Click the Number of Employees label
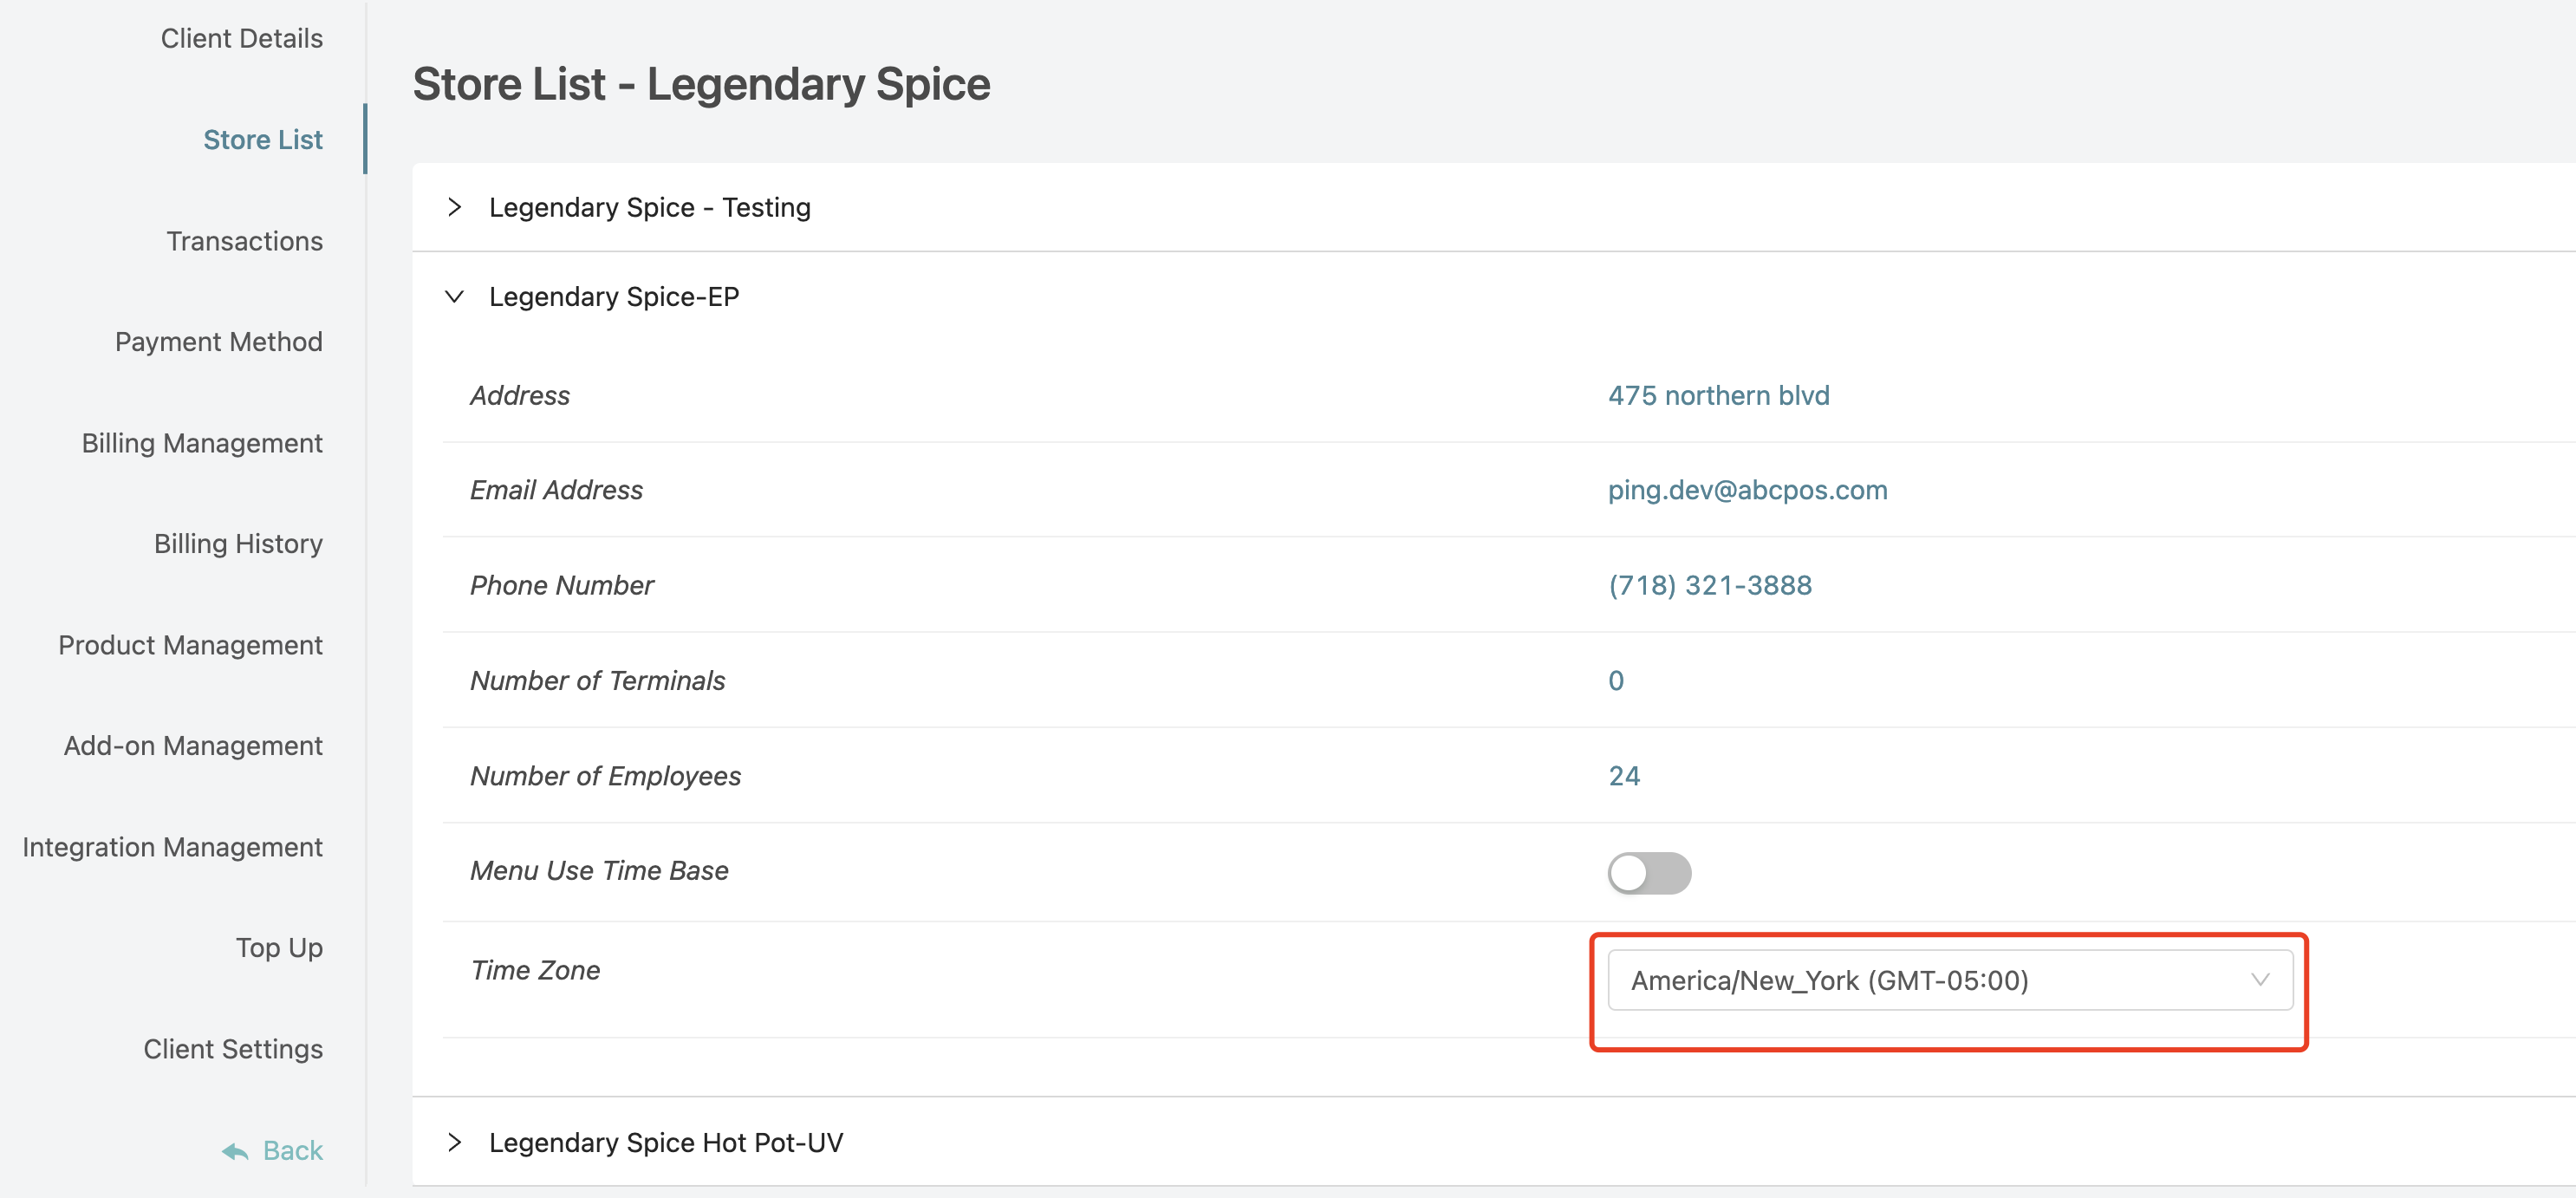 (606, 776)
